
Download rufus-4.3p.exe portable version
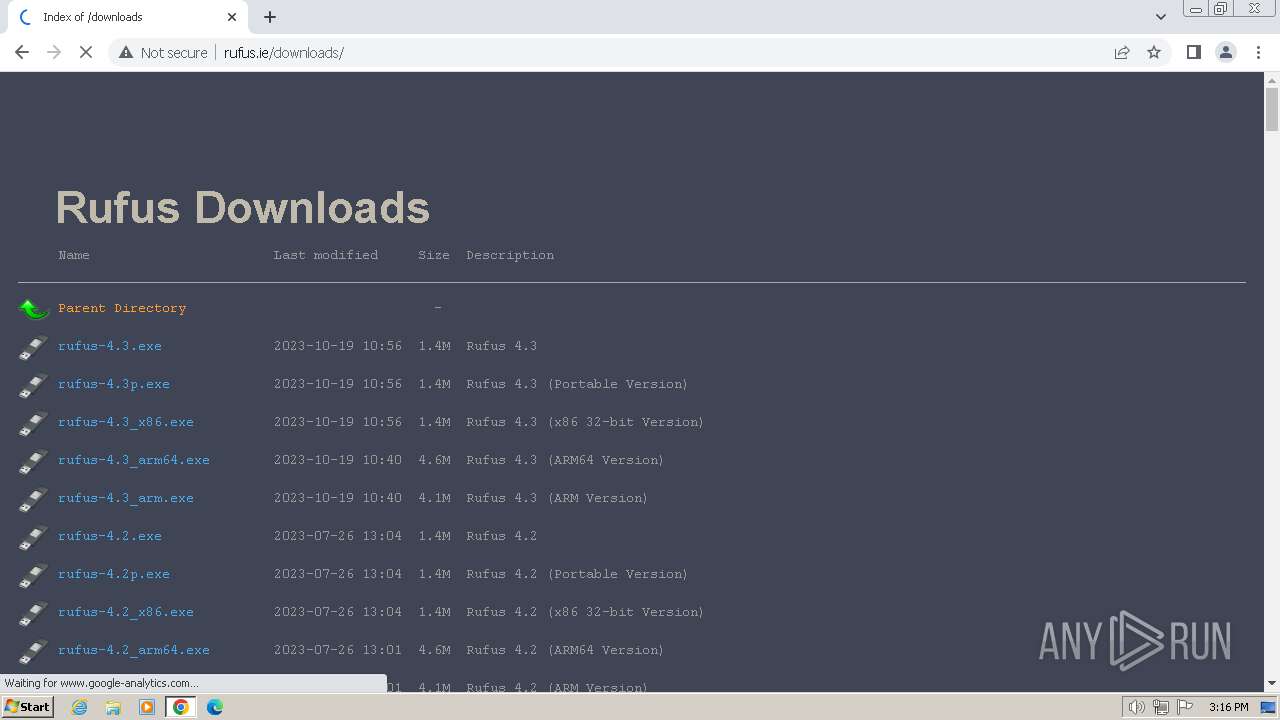(114, 384)
